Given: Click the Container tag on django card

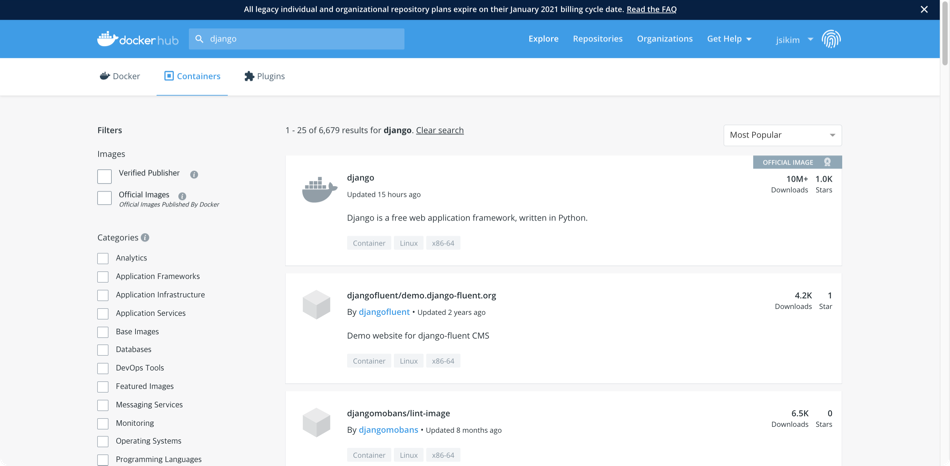Looking at the screenshot, I should click(x=369, y=243).
